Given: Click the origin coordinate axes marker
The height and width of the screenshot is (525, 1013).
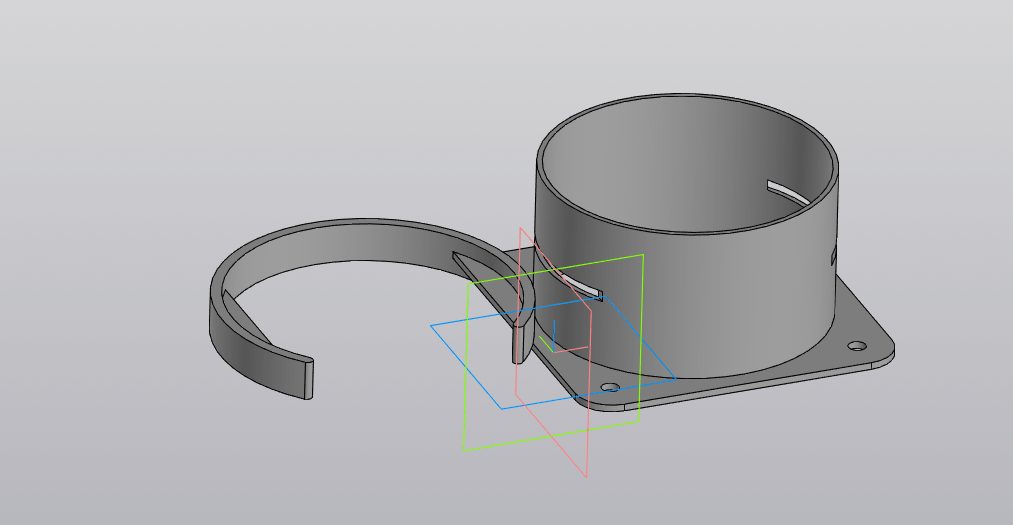Looking at the screenshot, I should point(555,330).
